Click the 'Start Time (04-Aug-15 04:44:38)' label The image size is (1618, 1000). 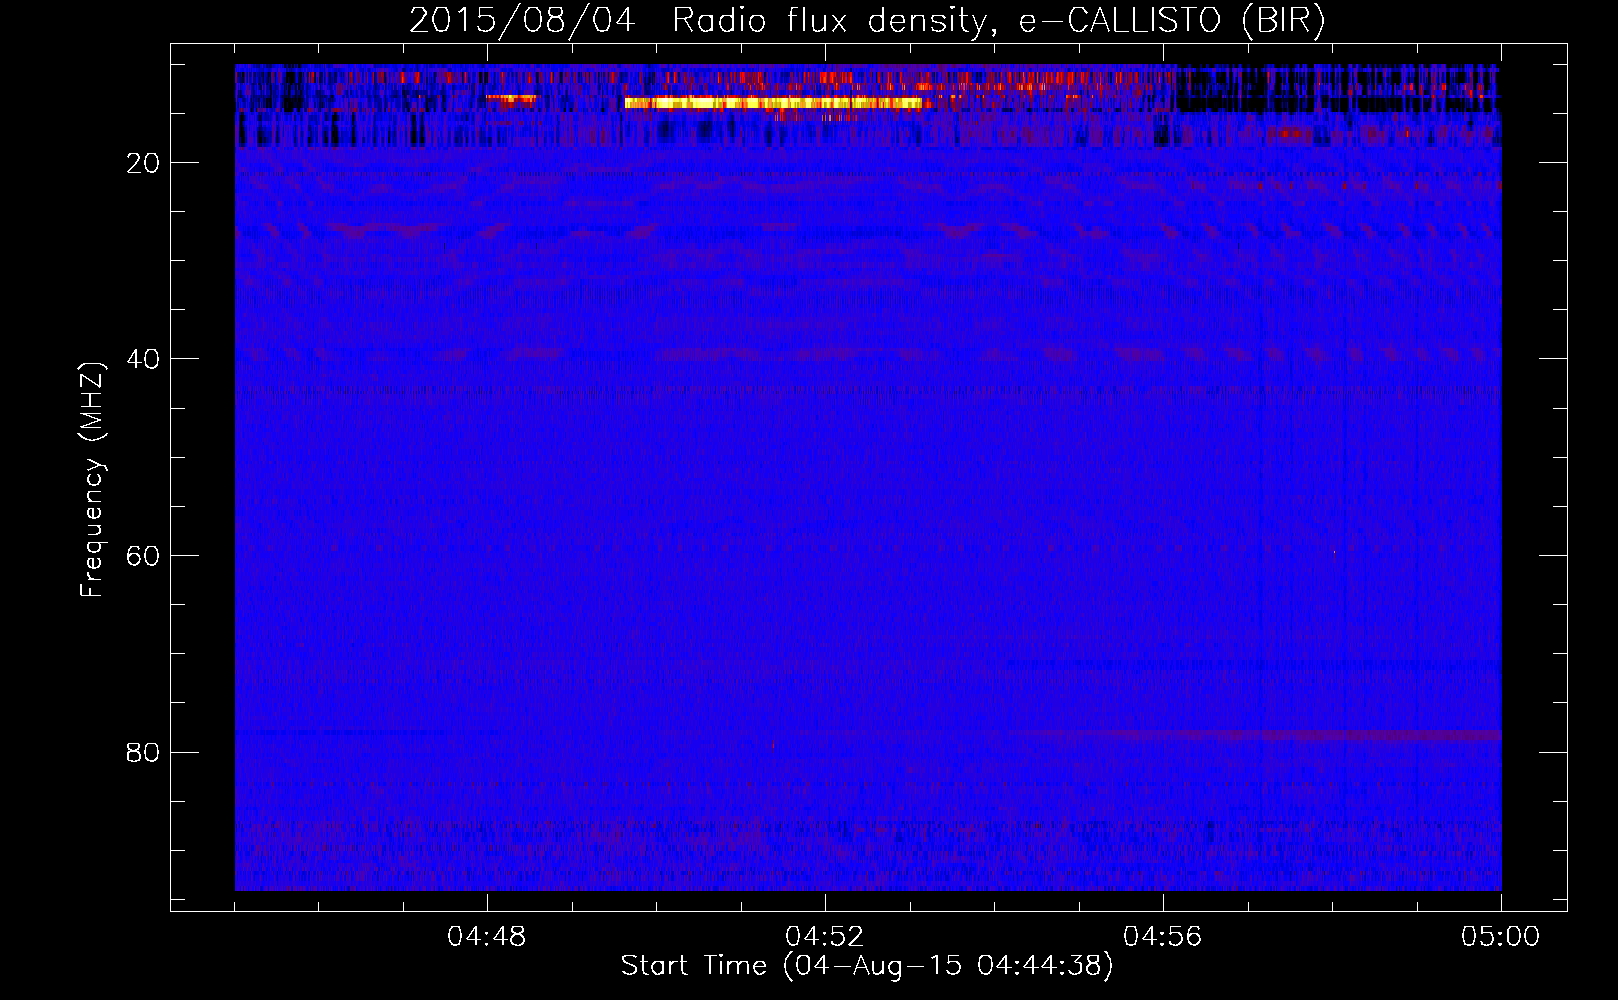(x=867, y=966)
